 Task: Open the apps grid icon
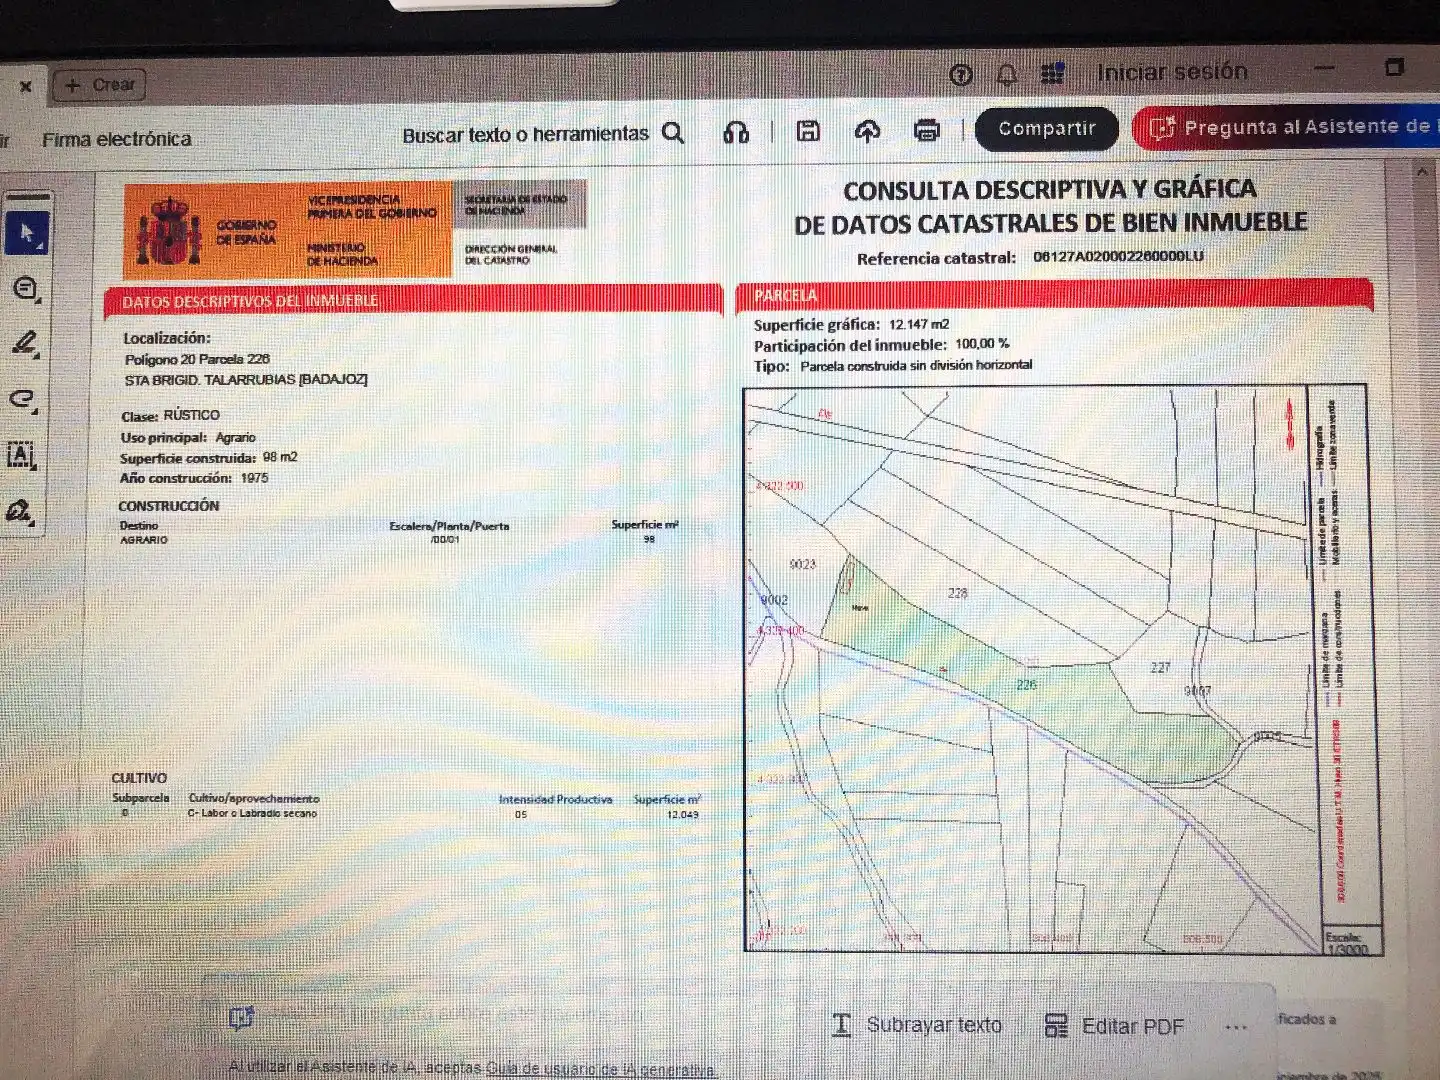(x=1052, y=73)
